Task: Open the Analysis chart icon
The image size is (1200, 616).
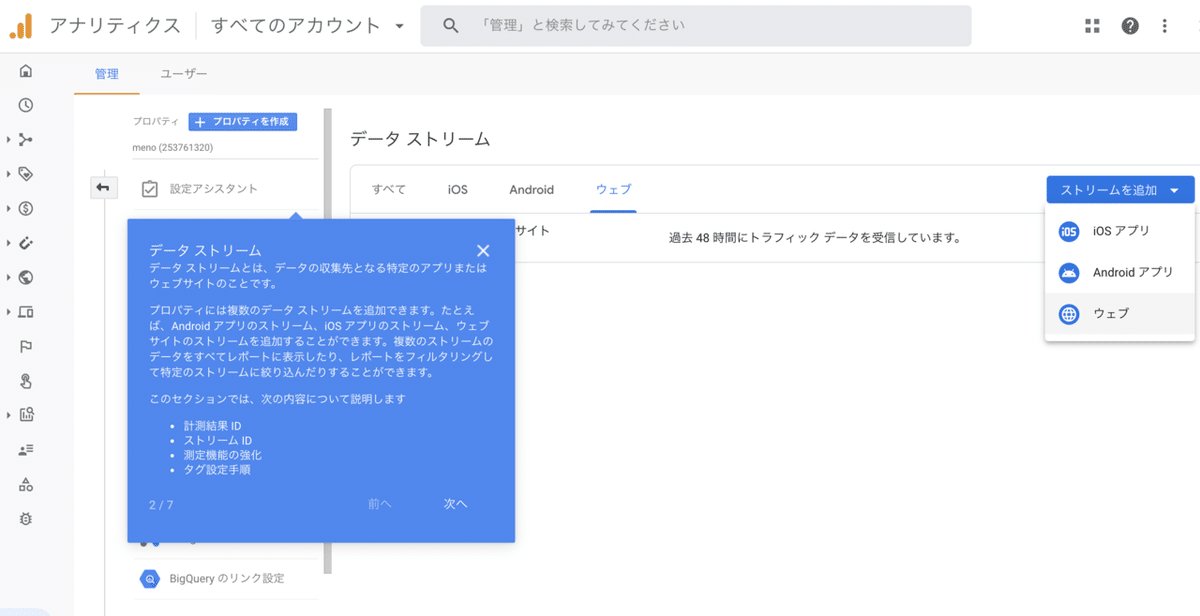Action: pos(26,415)
